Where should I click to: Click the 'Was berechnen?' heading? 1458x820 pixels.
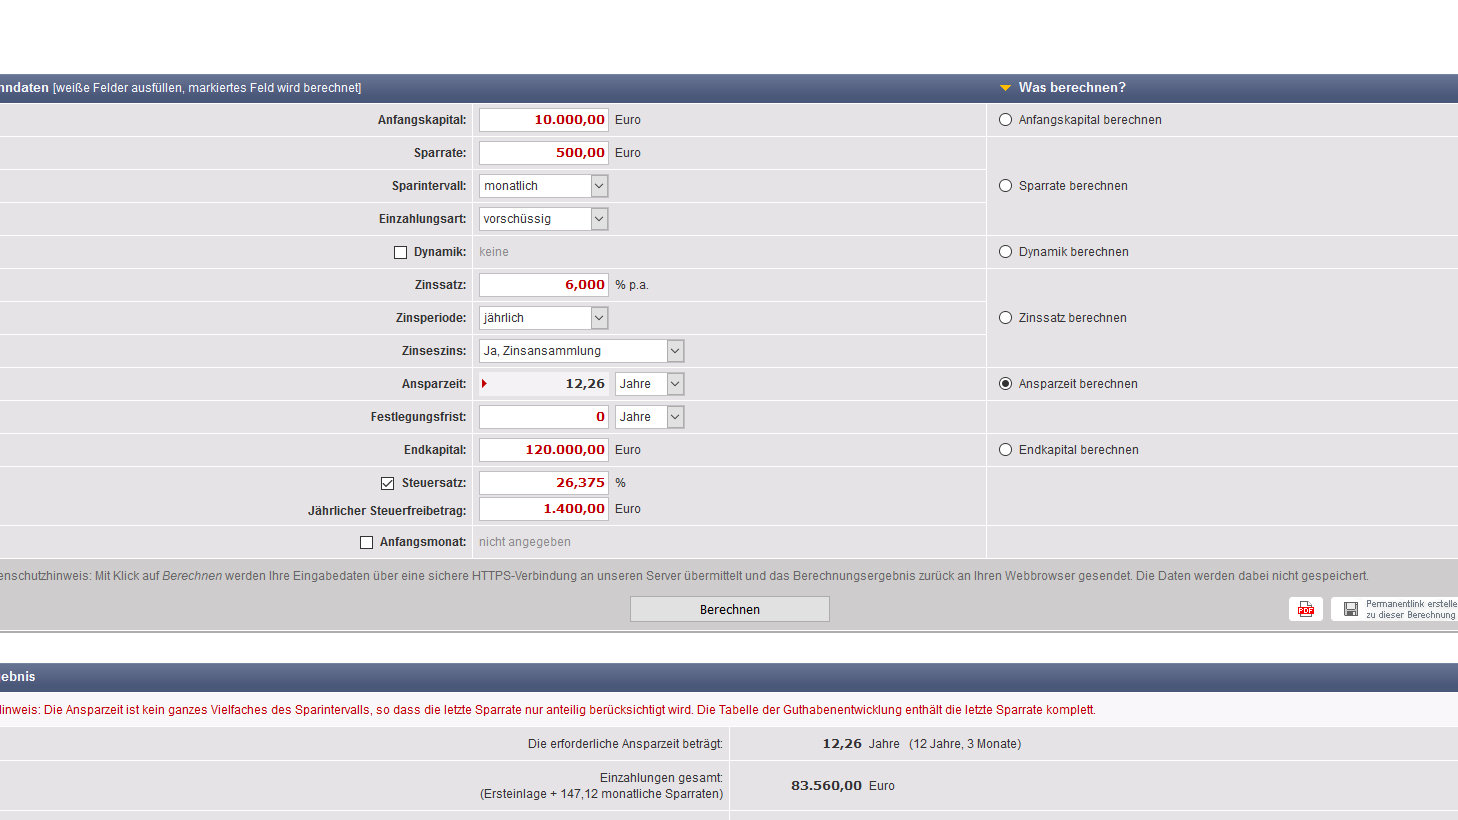click(x=1072, y=88)
